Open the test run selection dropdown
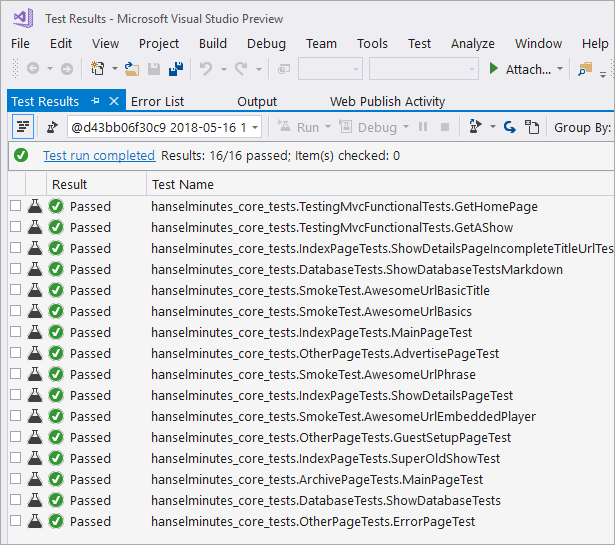Image resolution: width=615 pixels, height=545 pixels. point(255,127)
